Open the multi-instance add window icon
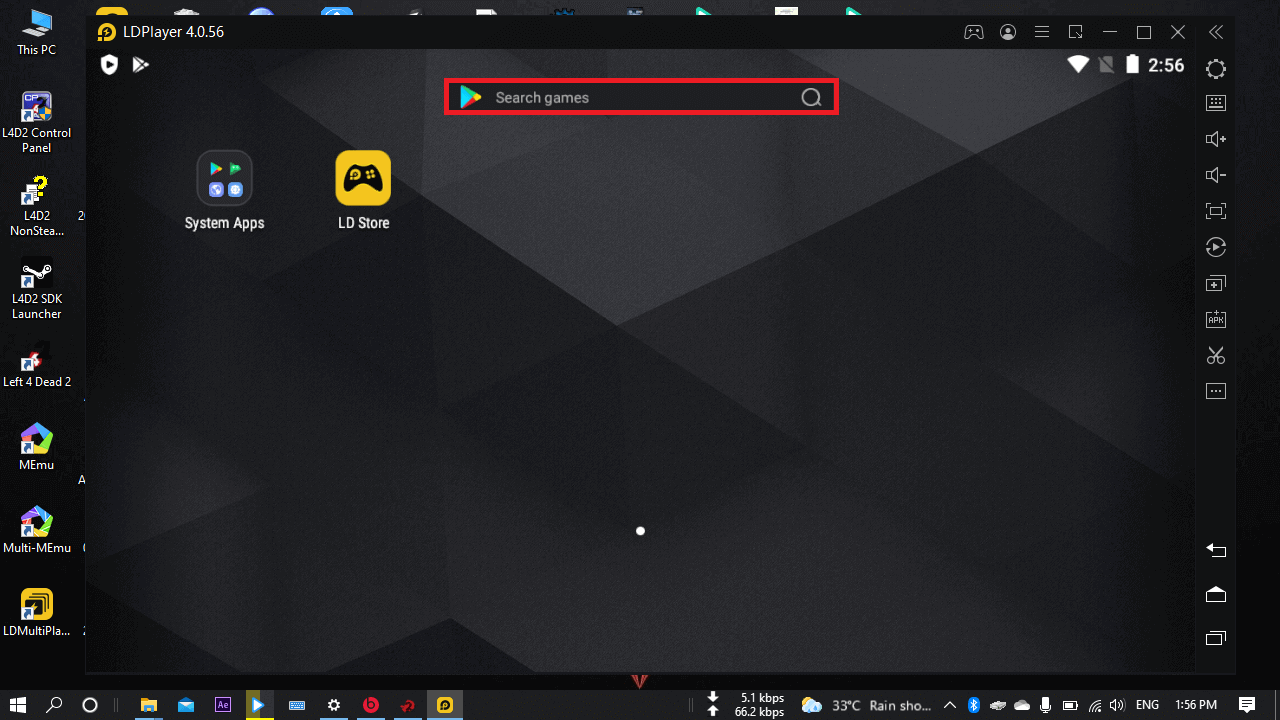 click(1216, 283)
